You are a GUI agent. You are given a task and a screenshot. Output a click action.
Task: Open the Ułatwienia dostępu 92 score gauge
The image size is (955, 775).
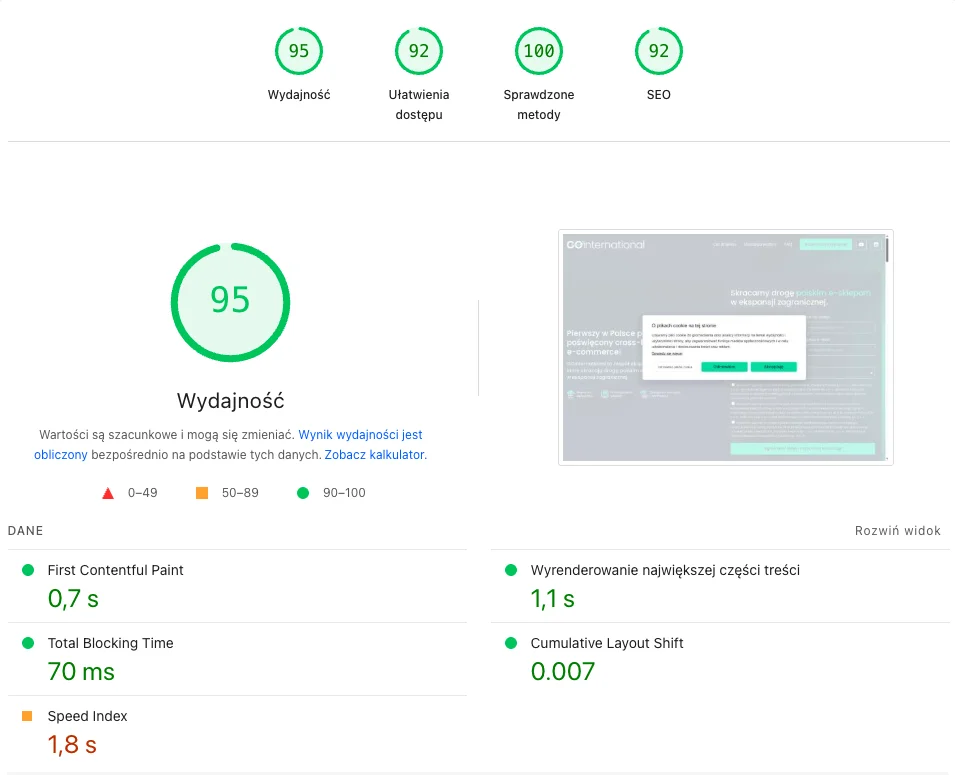point(418,51)
